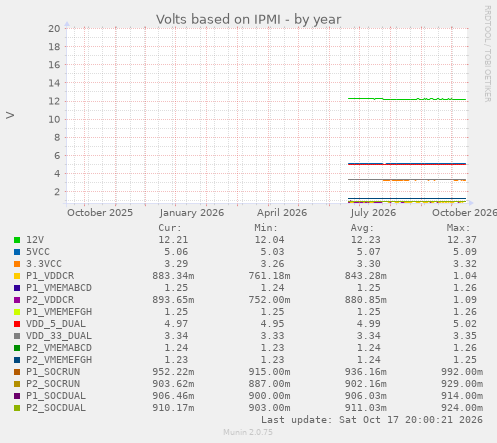Click the Munin 2.0.75 version text

tap(248, 432)
